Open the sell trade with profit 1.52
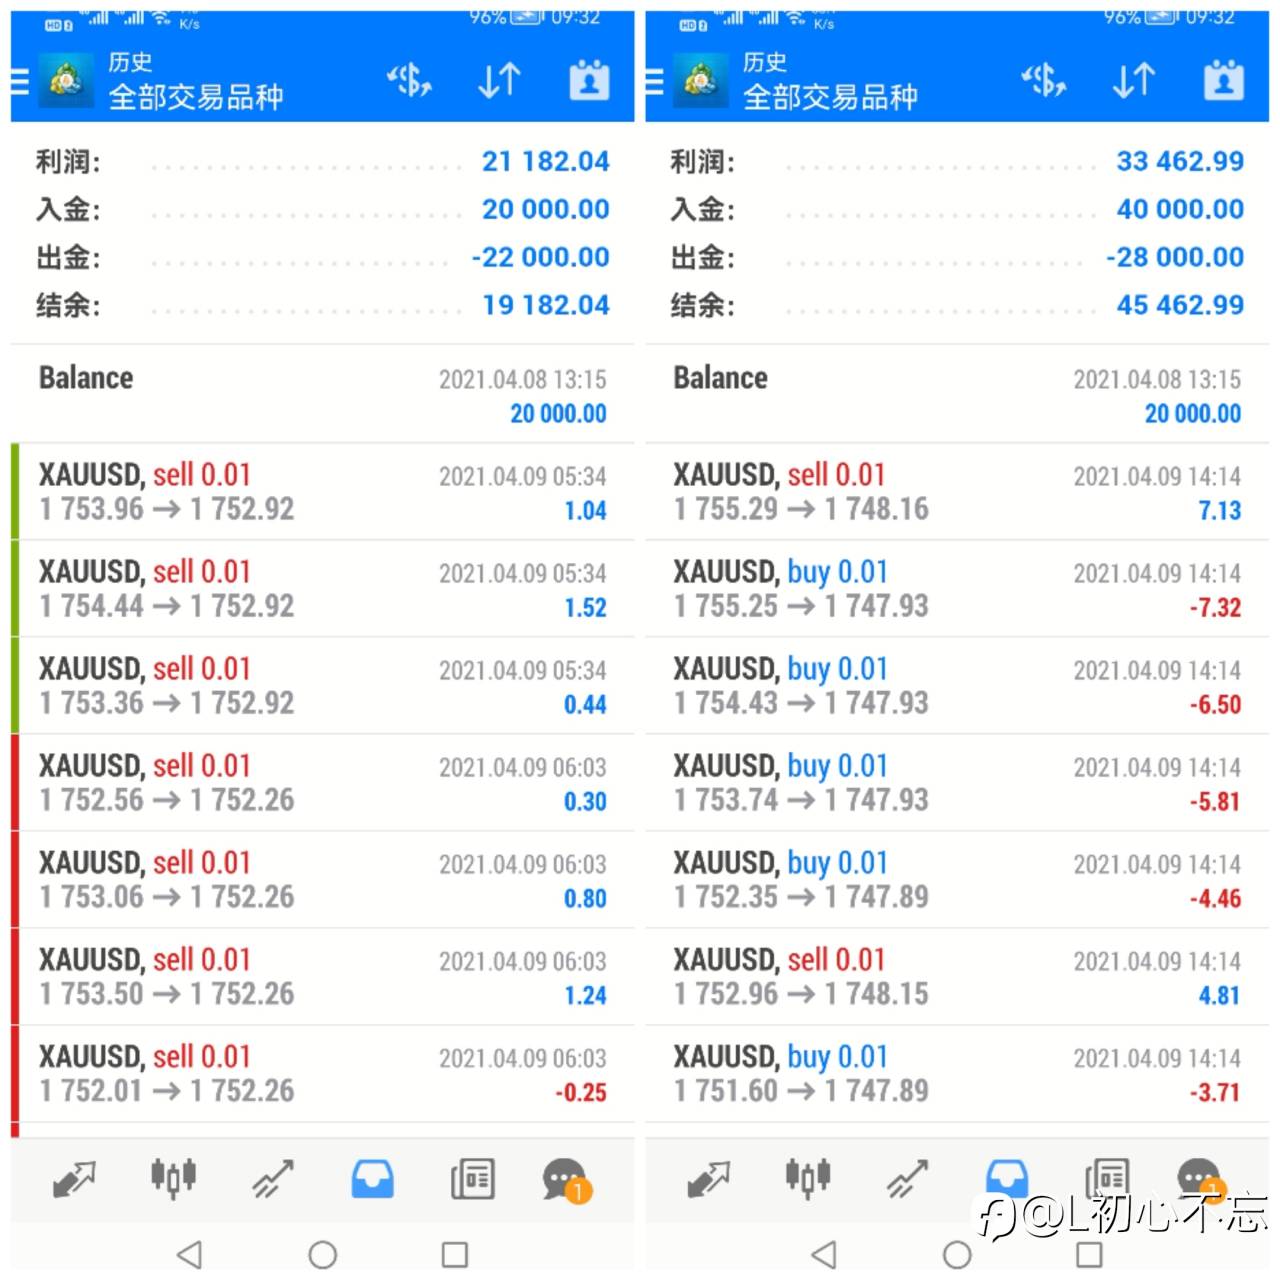 (322, 589)
